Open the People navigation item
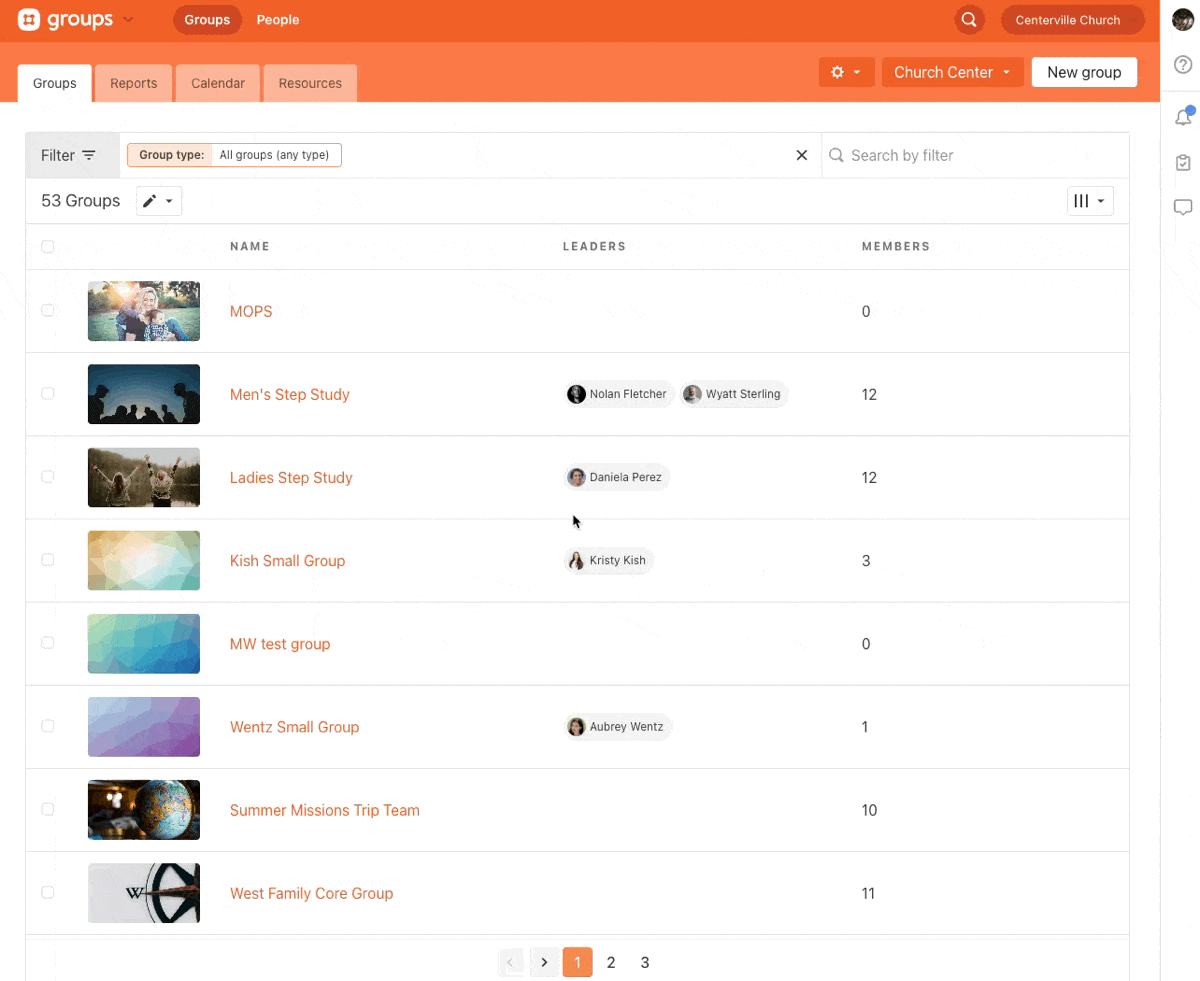Image resolution: width=1200 pixels, height=981 pixels. 277,20
